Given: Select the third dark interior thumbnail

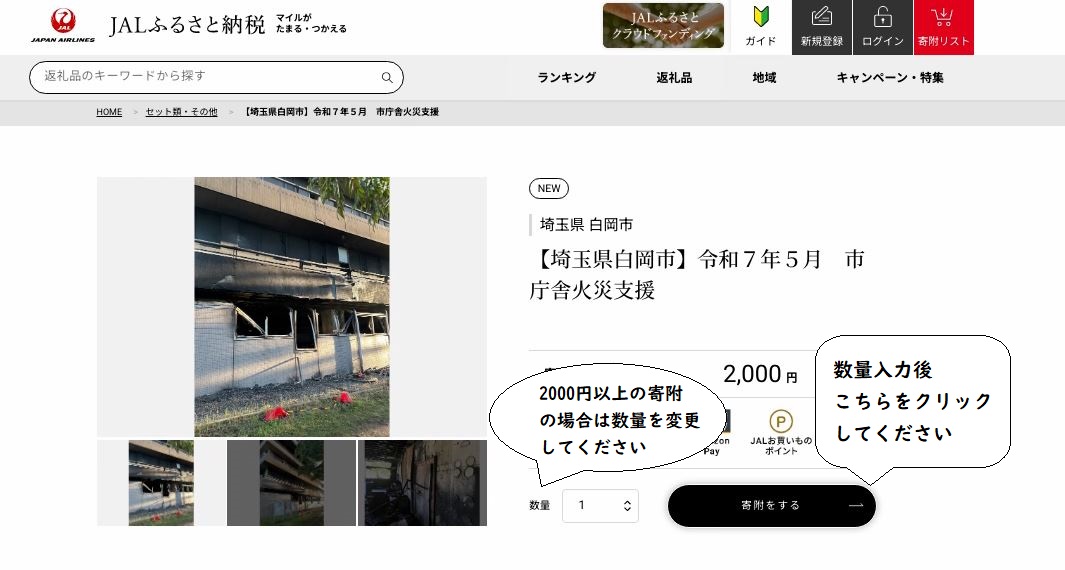Looking at the screenshot, I should click(x=422, y=483).
